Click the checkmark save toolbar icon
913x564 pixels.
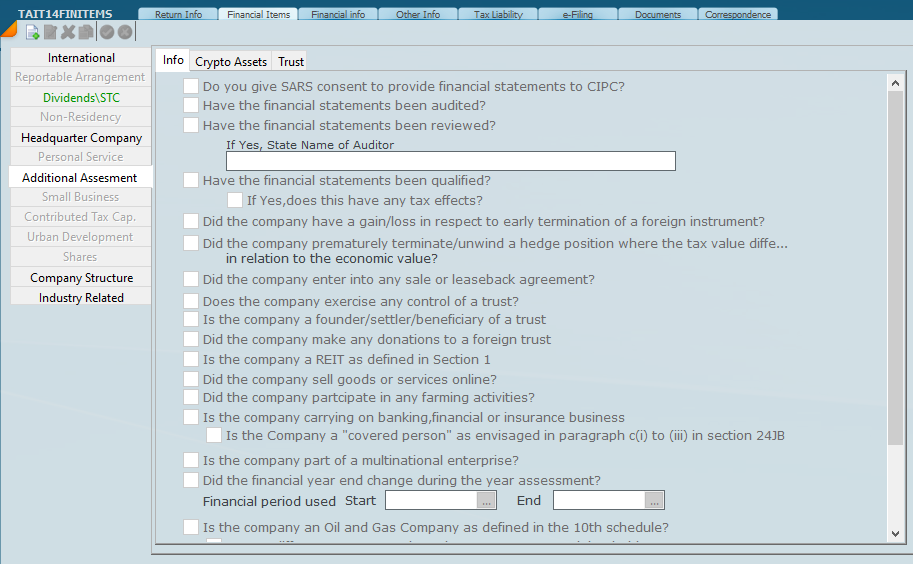pyautogui.click(x=107, y=32)
